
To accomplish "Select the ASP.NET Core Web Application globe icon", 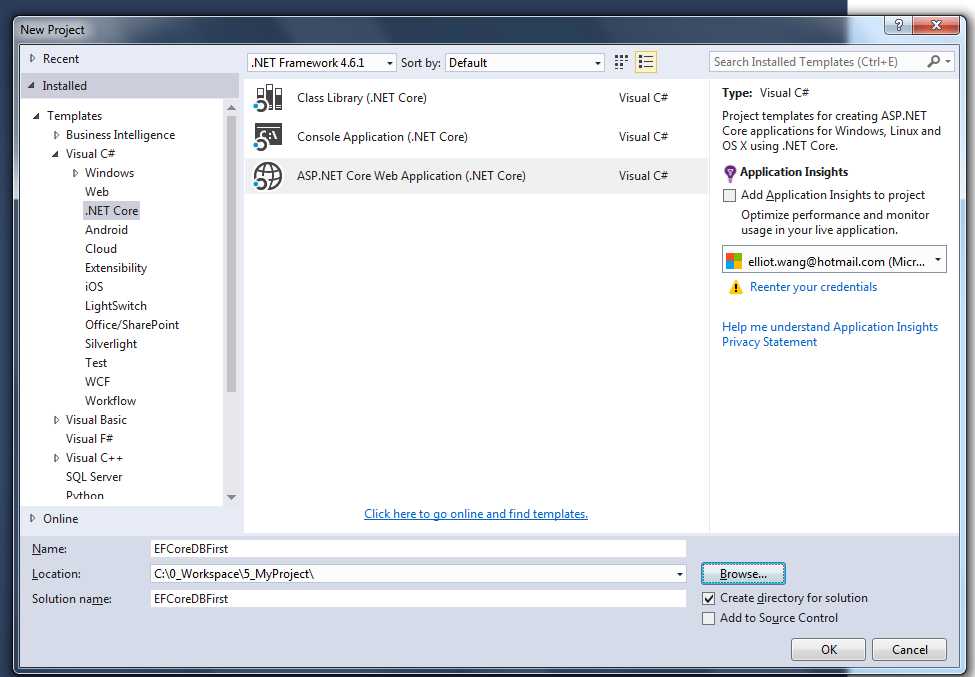I will (x=268, y=176).
